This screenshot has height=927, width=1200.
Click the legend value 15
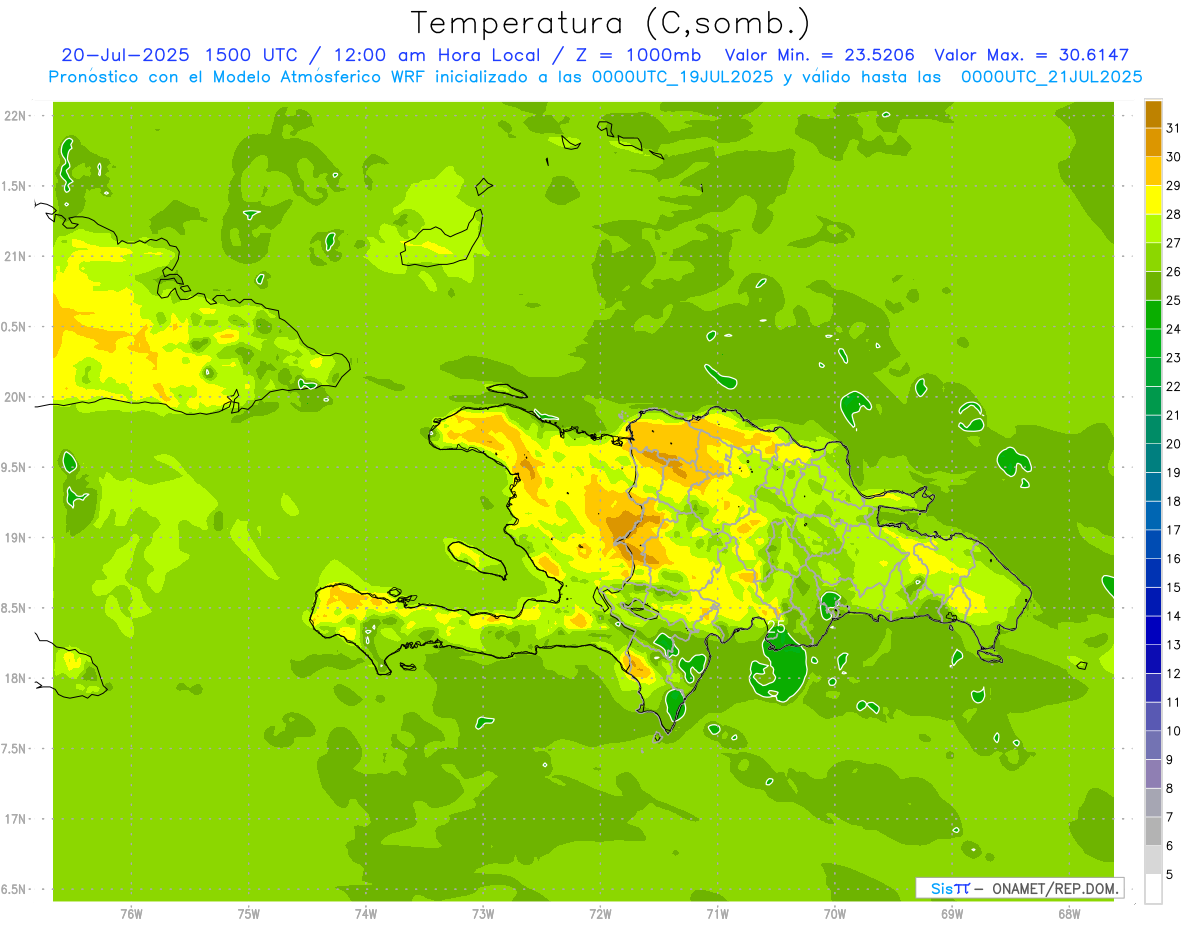(x=1174, y=587)
